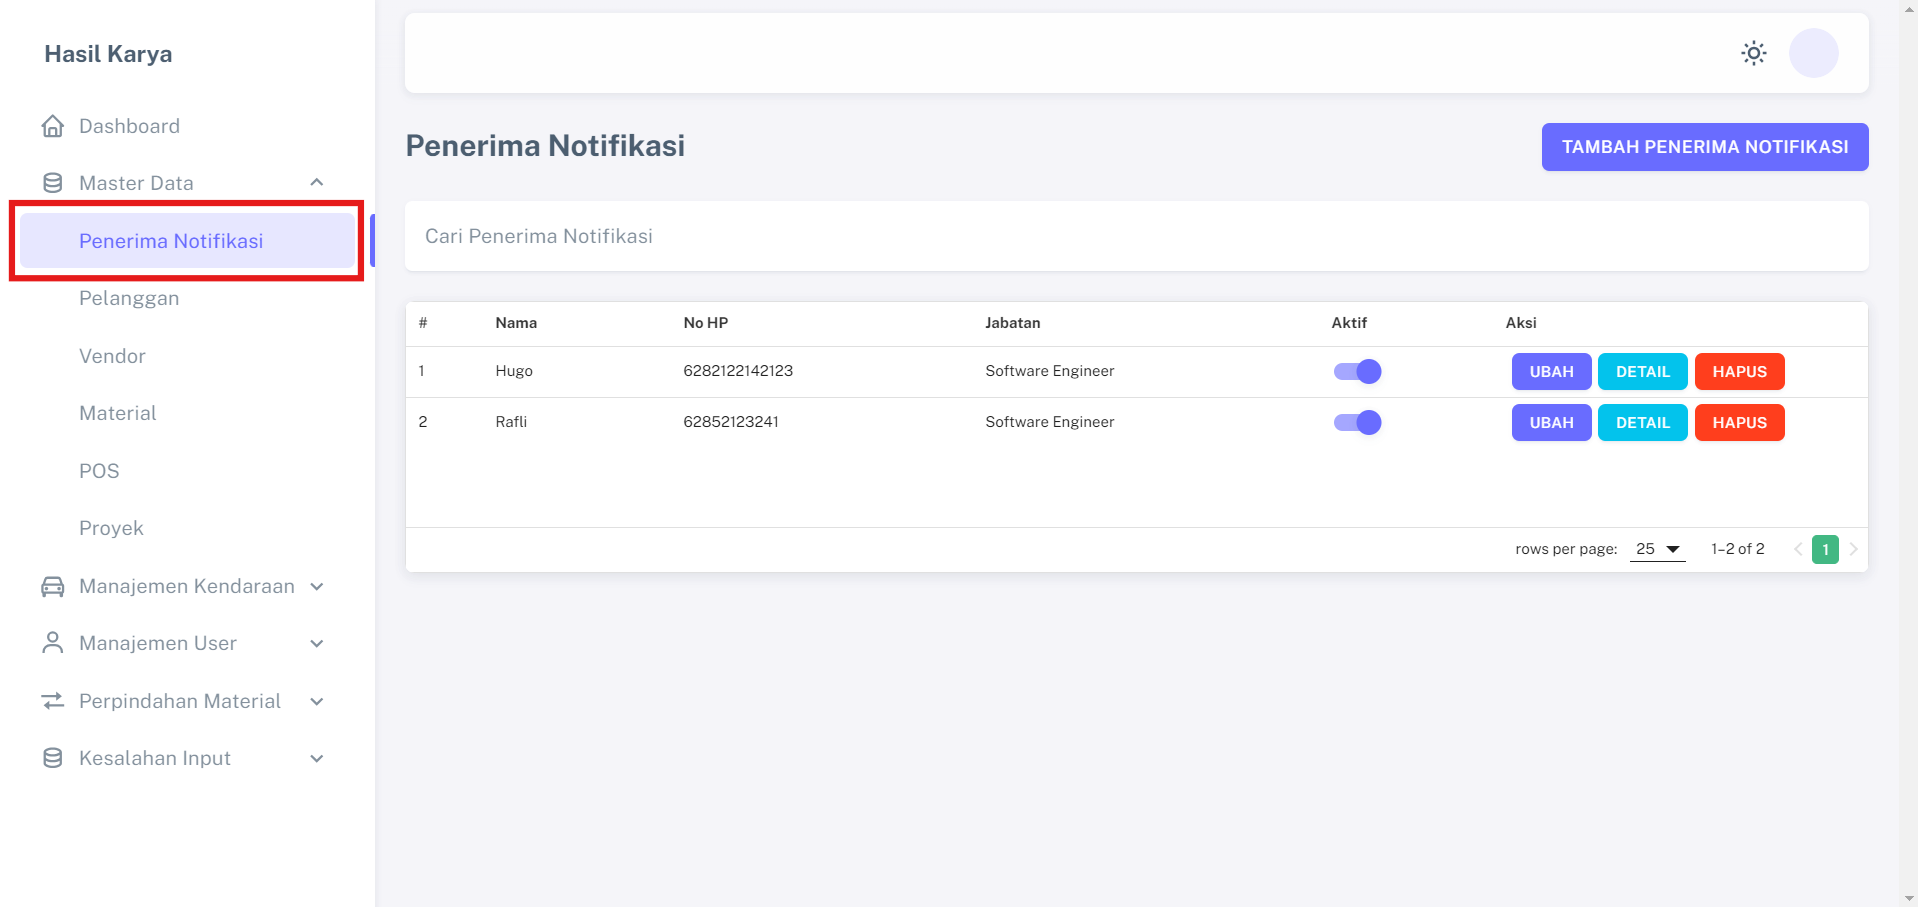Click the Manajemen Kendaraan car icon
The width and height of the screenshot is (1918, 907).
tap(53, 586)
